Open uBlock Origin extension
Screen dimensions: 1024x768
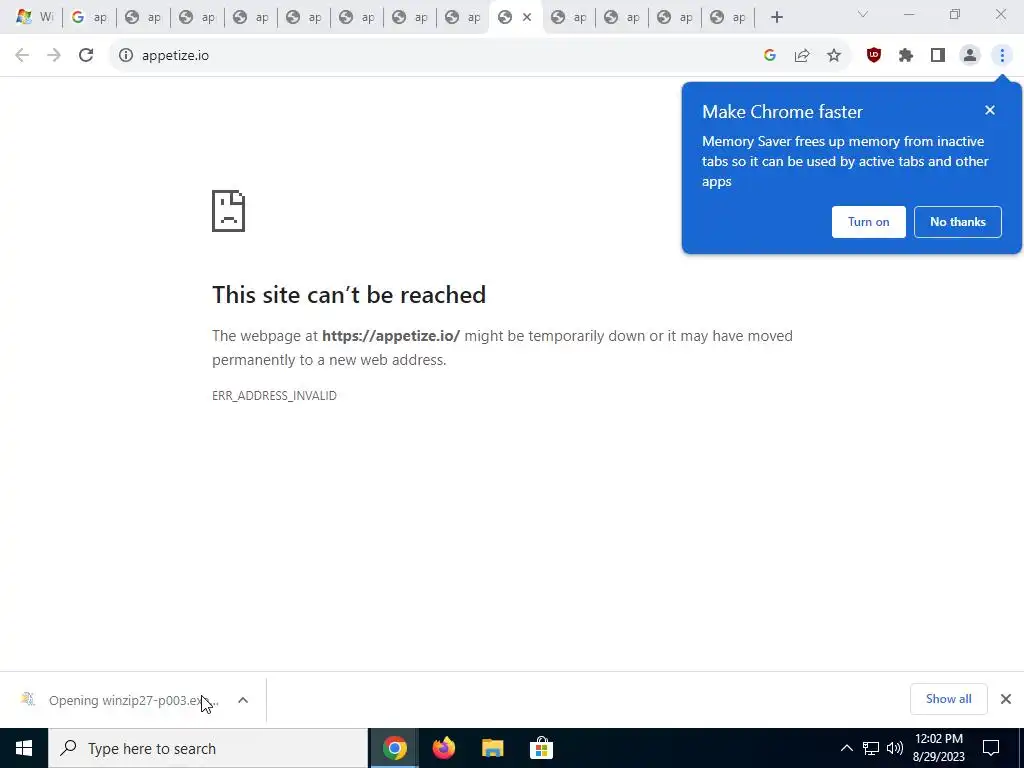coord(874,56)
